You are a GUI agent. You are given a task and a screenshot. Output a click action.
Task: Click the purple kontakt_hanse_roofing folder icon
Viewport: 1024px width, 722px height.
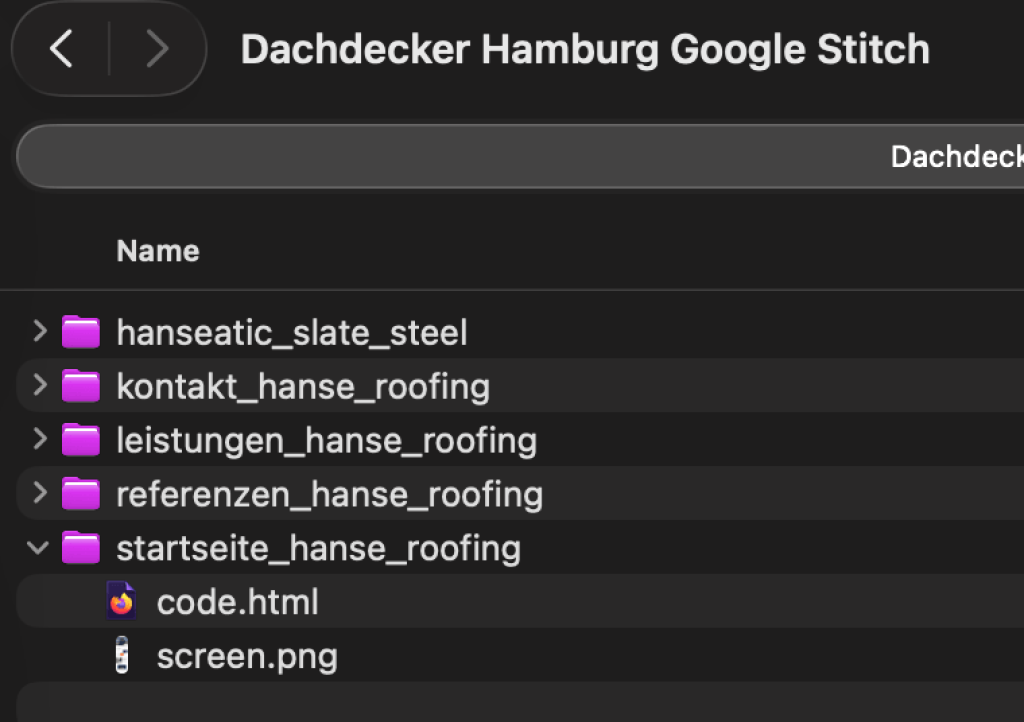[80, 386]
